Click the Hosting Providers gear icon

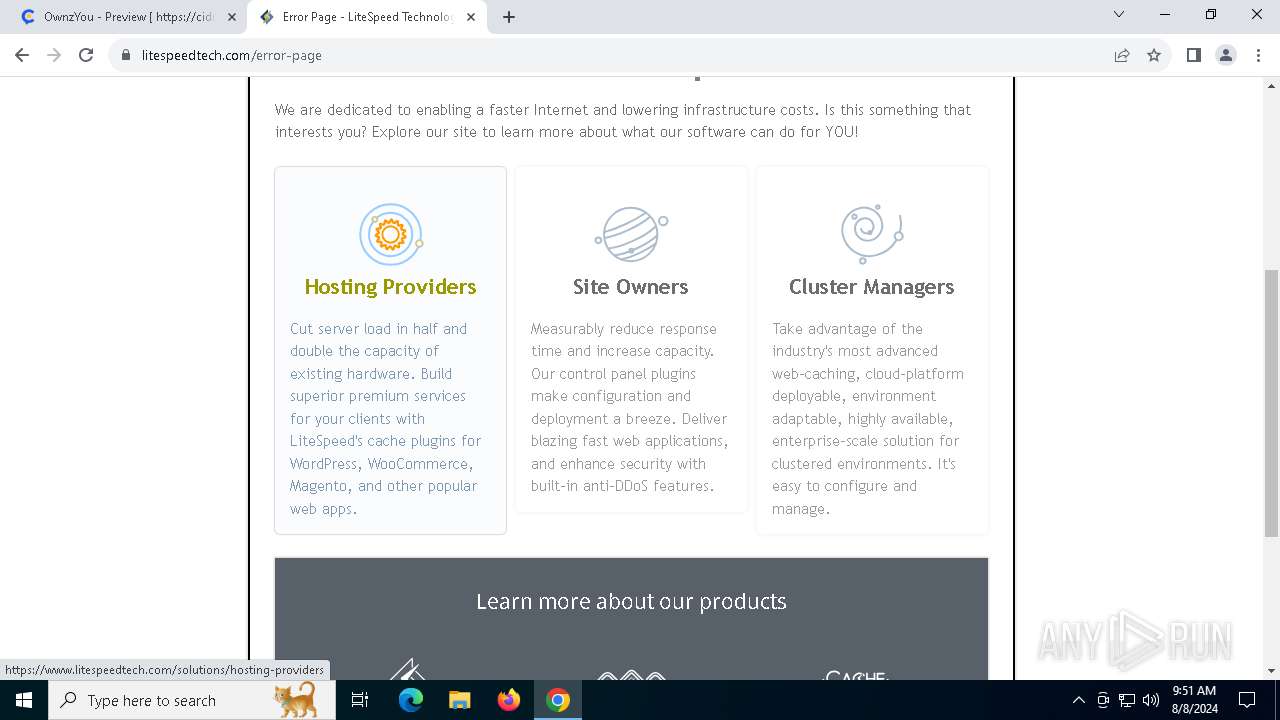tap(390, 234)
